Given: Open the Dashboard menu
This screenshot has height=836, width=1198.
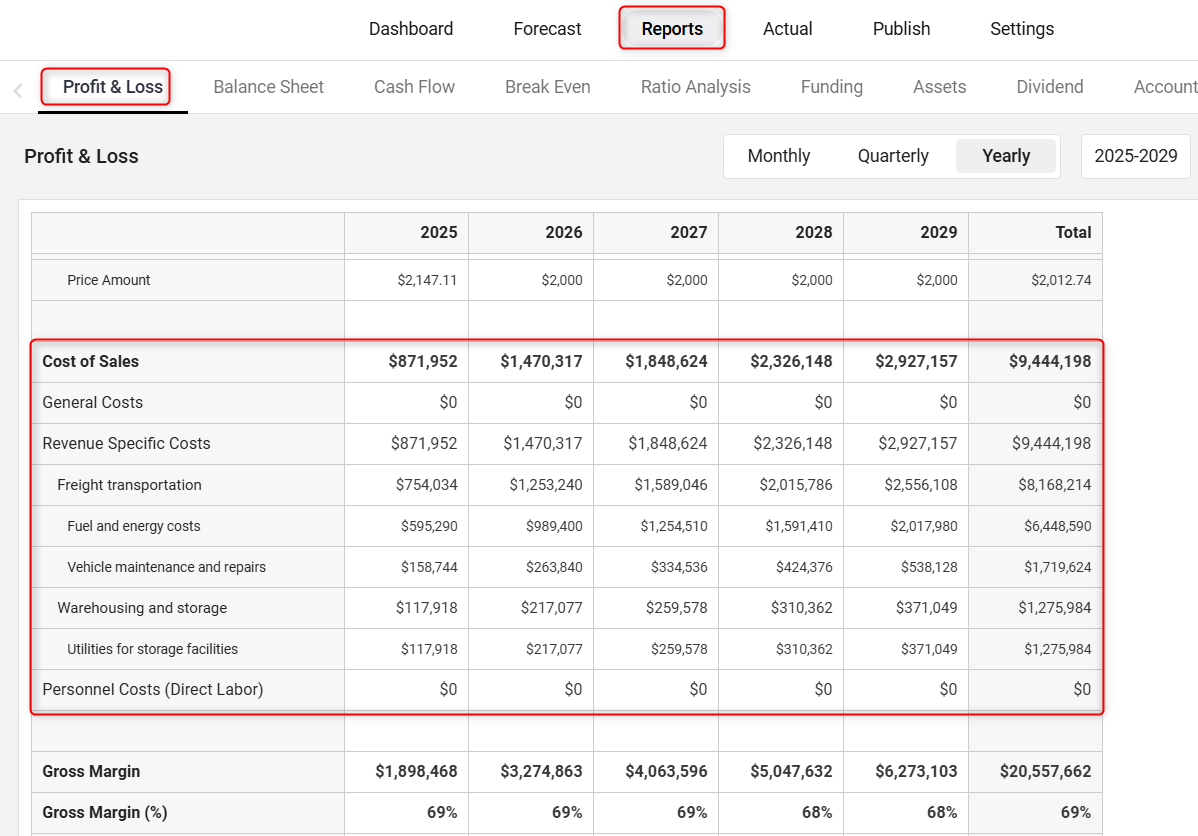Looking at the screenshot, I should pos(411,29).
